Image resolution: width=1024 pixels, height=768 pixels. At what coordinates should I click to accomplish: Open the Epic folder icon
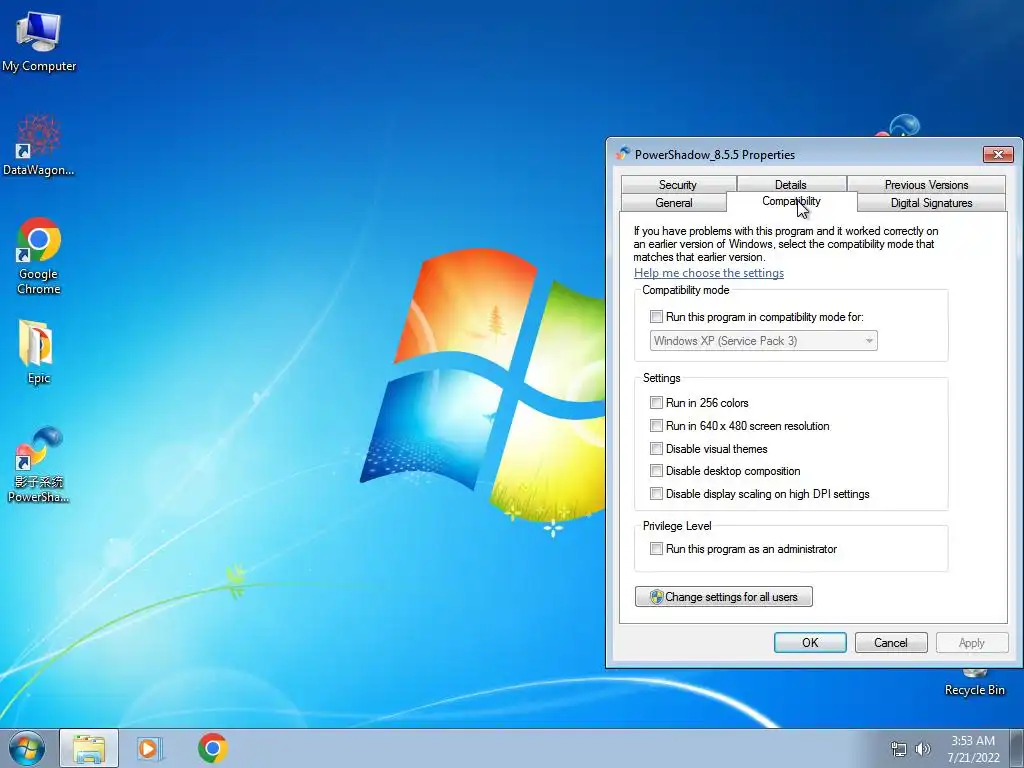[x=37, y=351]
